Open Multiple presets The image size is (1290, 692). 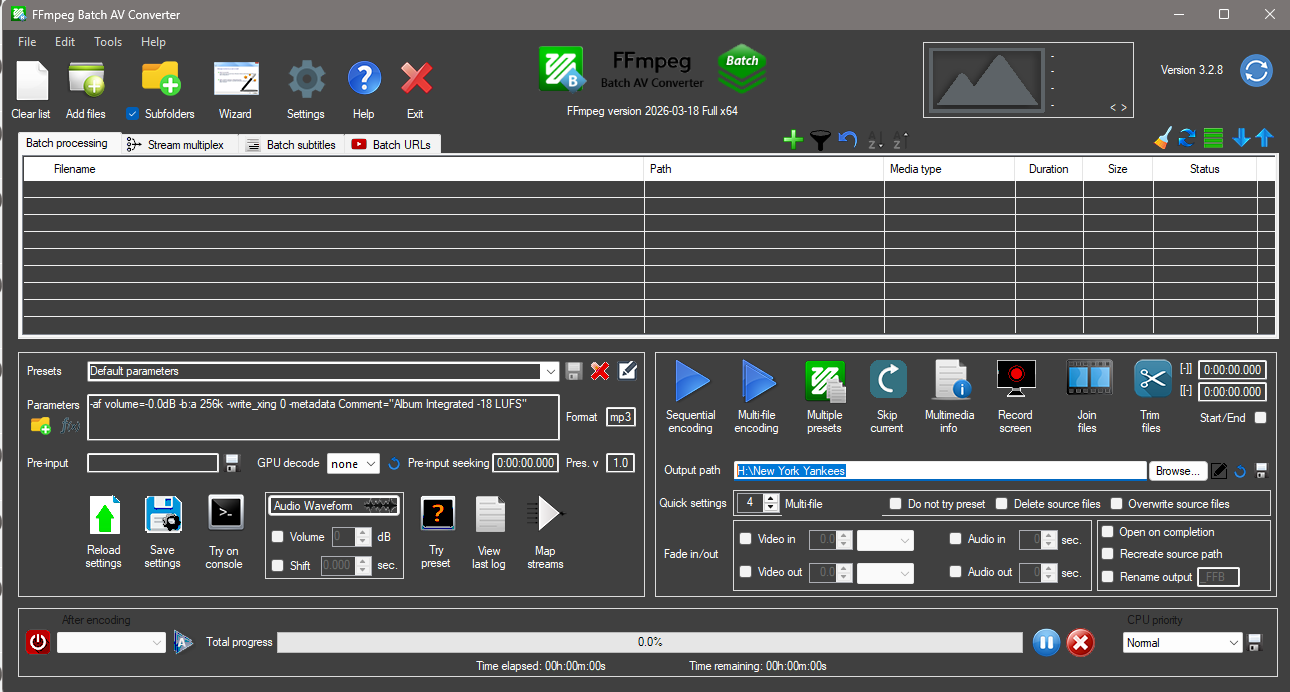point(825,382)
